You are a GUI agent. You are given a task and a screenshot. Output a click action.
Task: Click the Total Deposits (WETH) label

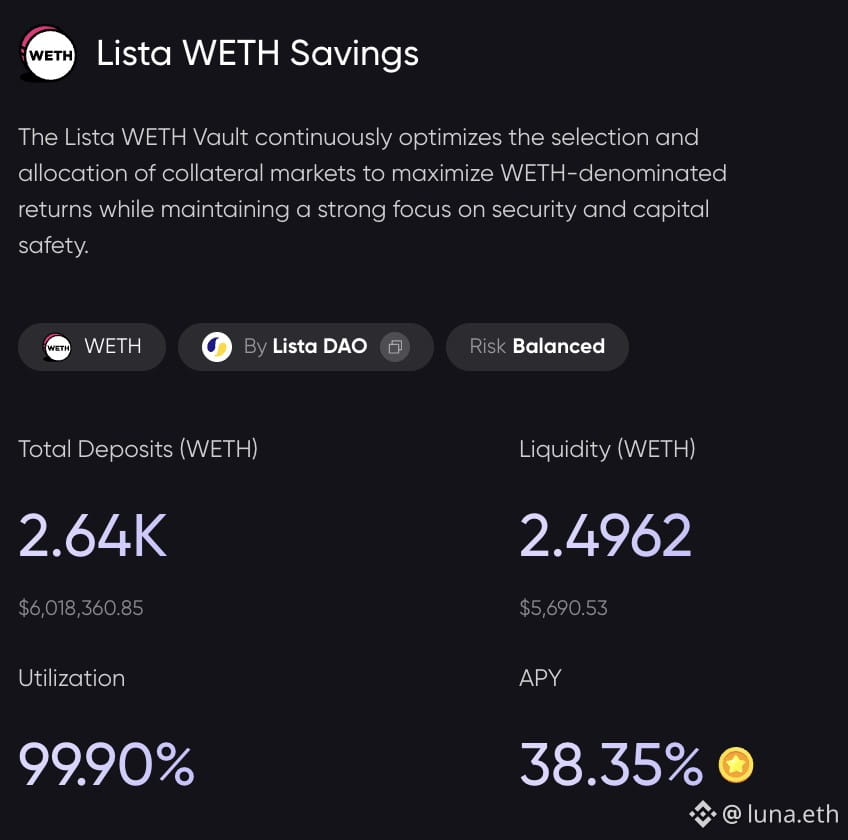click(x=138, y=449)
